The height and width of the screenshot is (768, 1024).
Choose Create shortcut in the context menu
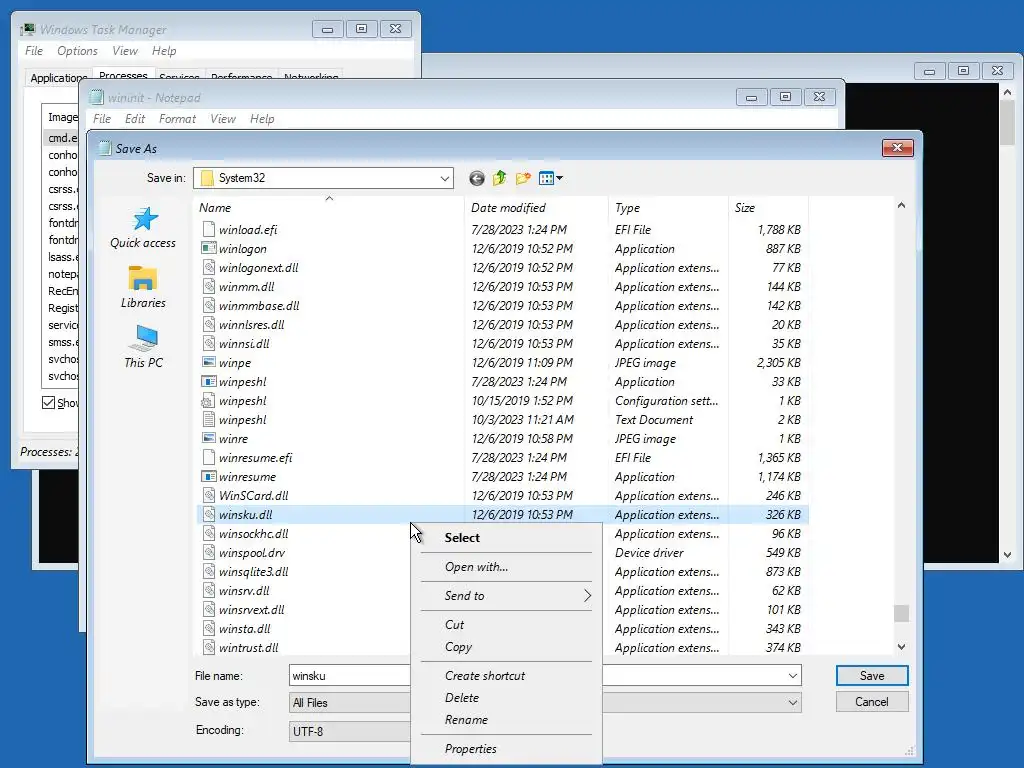506,675
